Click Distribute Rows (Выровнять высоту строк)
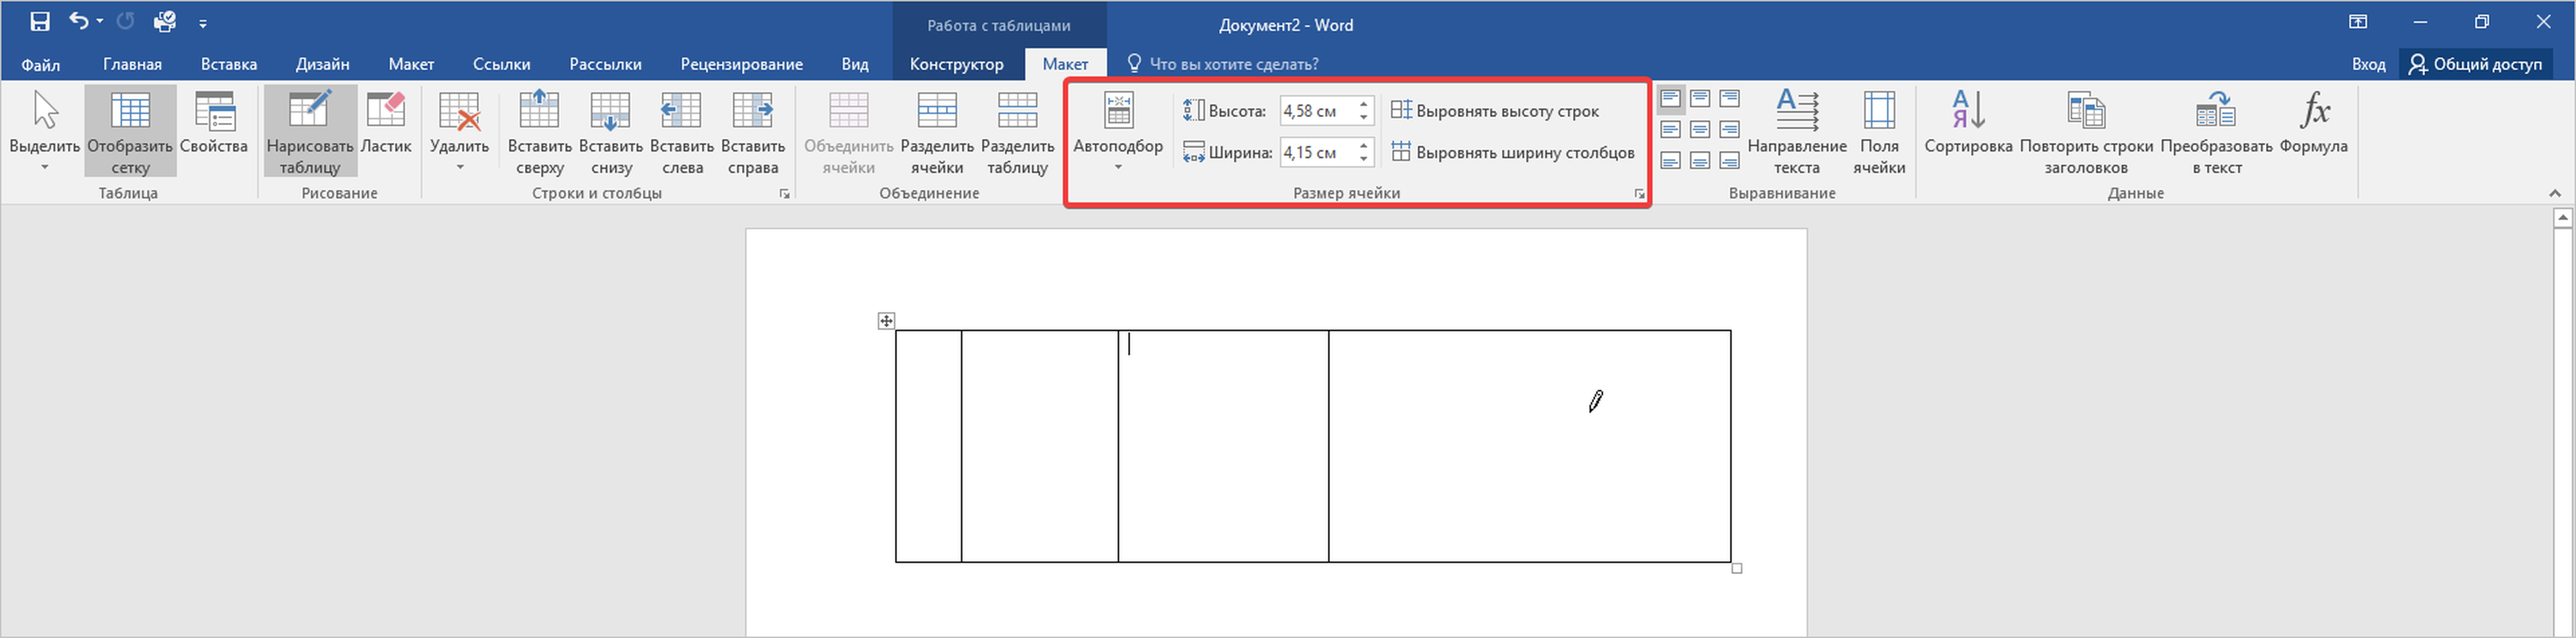This screenshot has width=2576, height=638. [1496, 111]
